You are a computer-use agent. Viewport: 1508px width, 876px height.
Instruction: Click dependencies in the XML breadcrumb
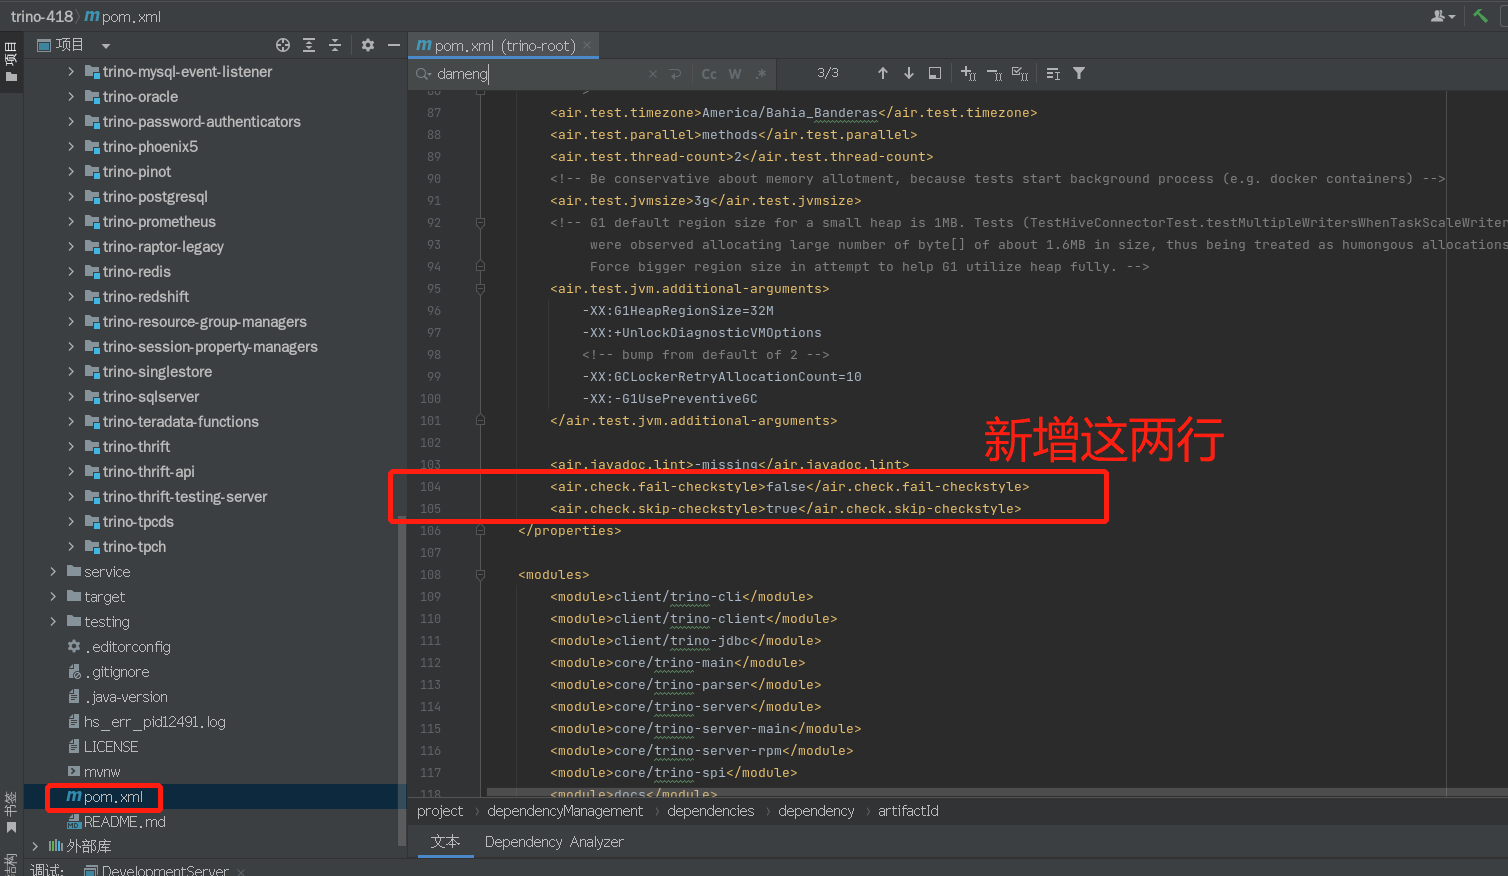click(711, 811)
